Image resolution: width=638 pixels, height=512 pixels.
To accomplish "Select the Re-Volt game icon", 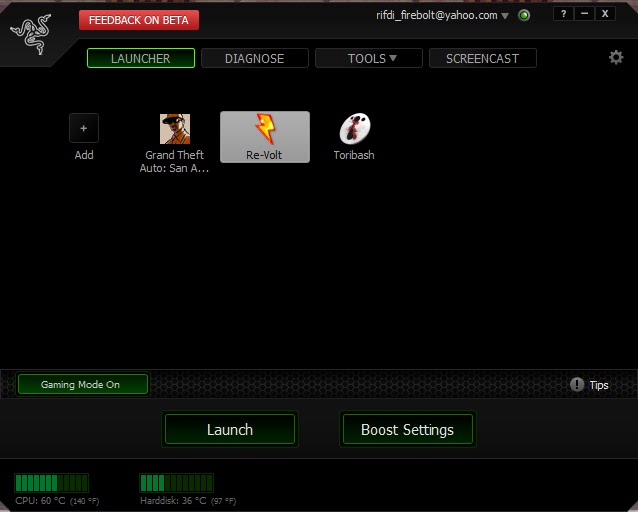I will (265, 137).
